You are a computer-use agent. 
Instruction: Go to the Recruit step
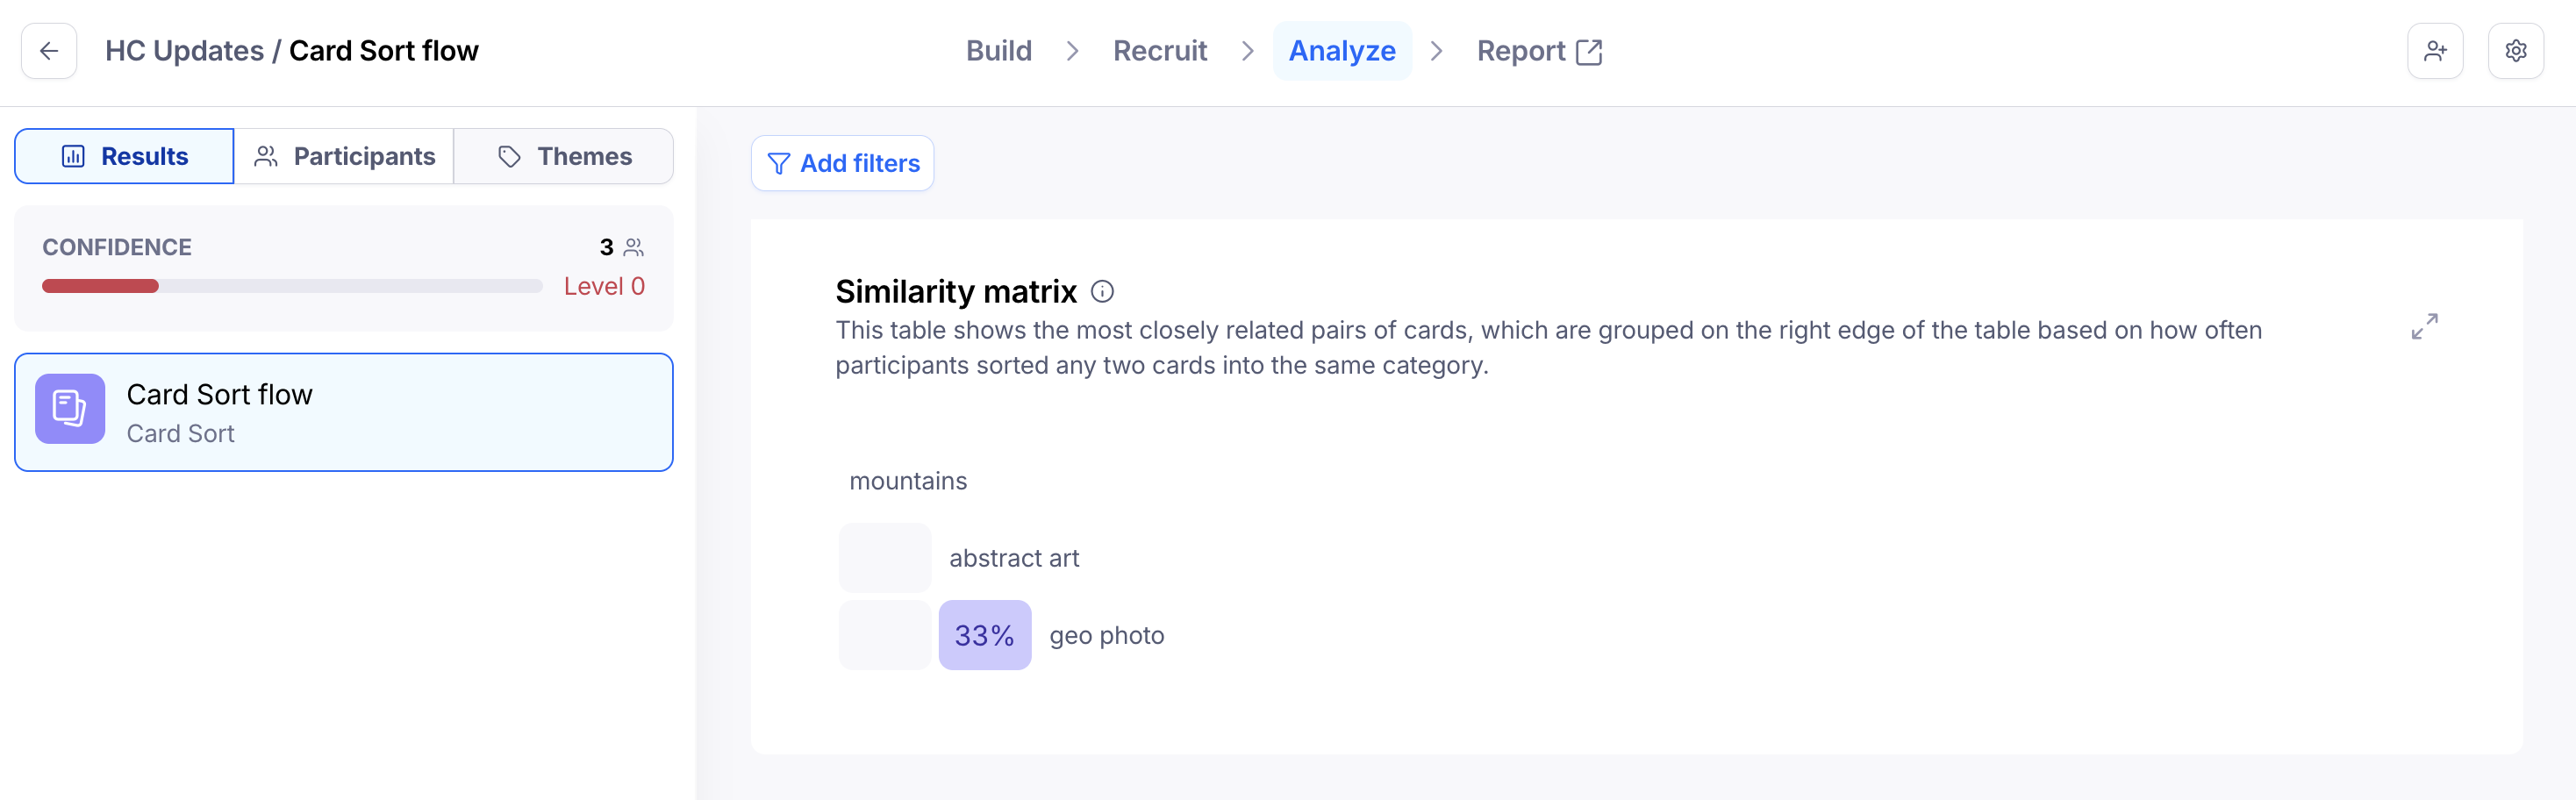tap(1160, 51)
